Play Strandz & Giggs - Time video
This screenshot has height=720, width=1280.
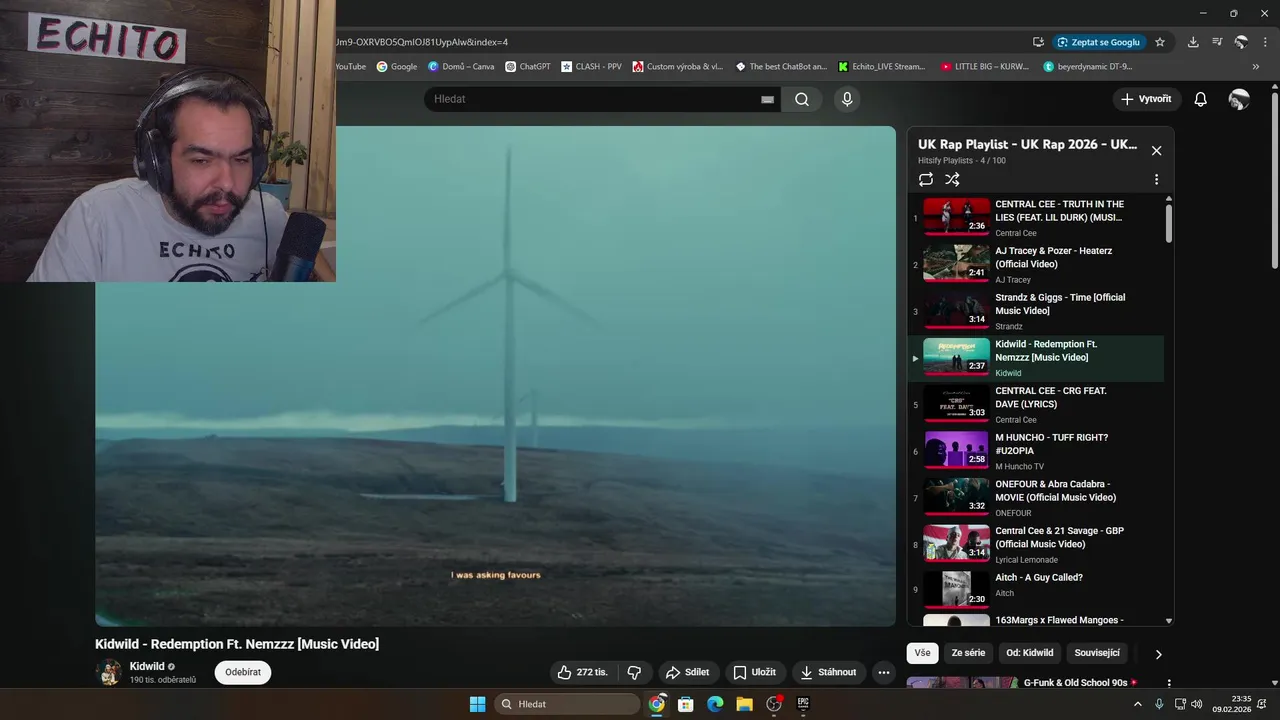click(x=1035, y=311)
